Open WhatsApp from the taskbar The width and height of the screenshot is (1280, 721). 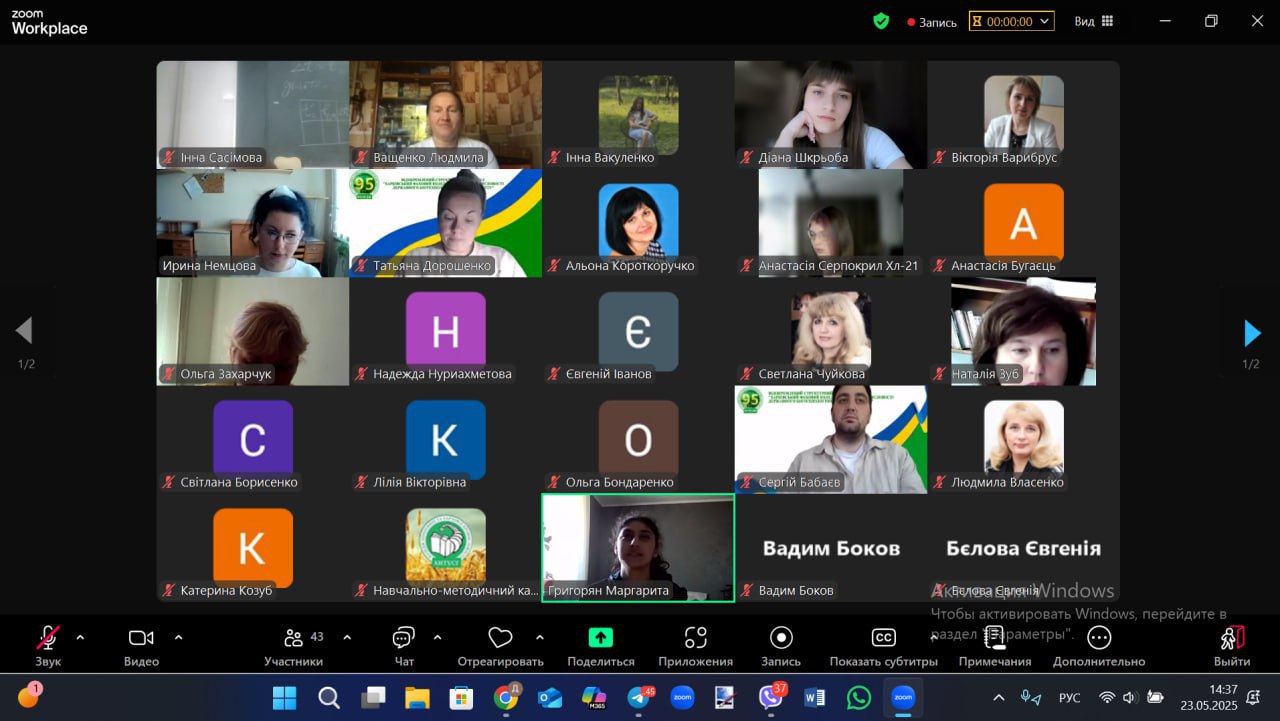coord(859,697)
